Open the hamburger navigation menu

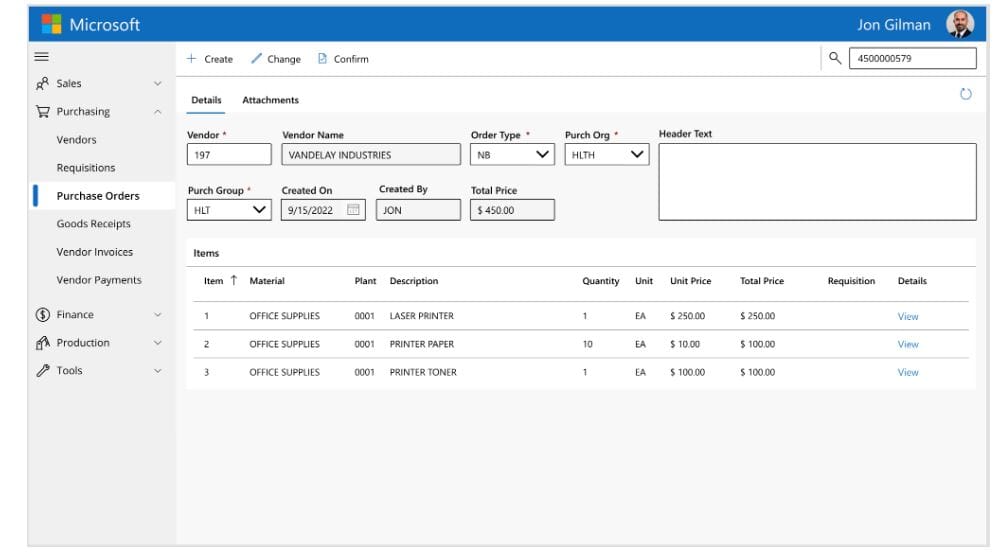pyautogui.click(x=42, y=57)
